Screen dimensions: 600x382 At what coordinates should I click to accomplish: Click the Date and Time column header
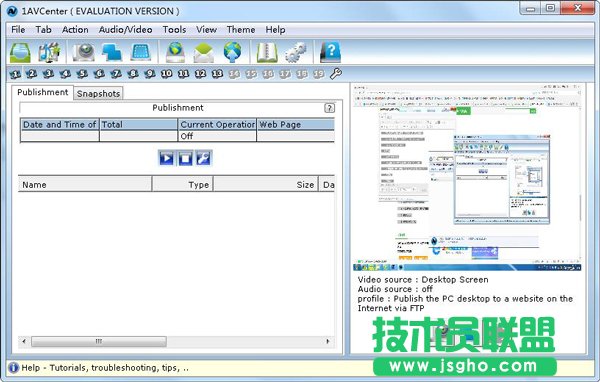pos(60,124)
